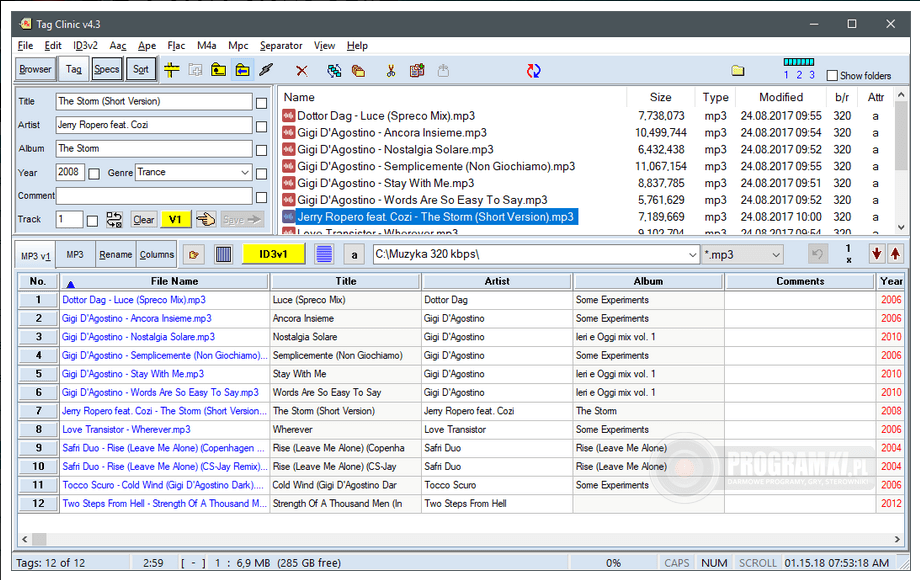Click the pointing hand icon in tag panel

pos(205,219)
